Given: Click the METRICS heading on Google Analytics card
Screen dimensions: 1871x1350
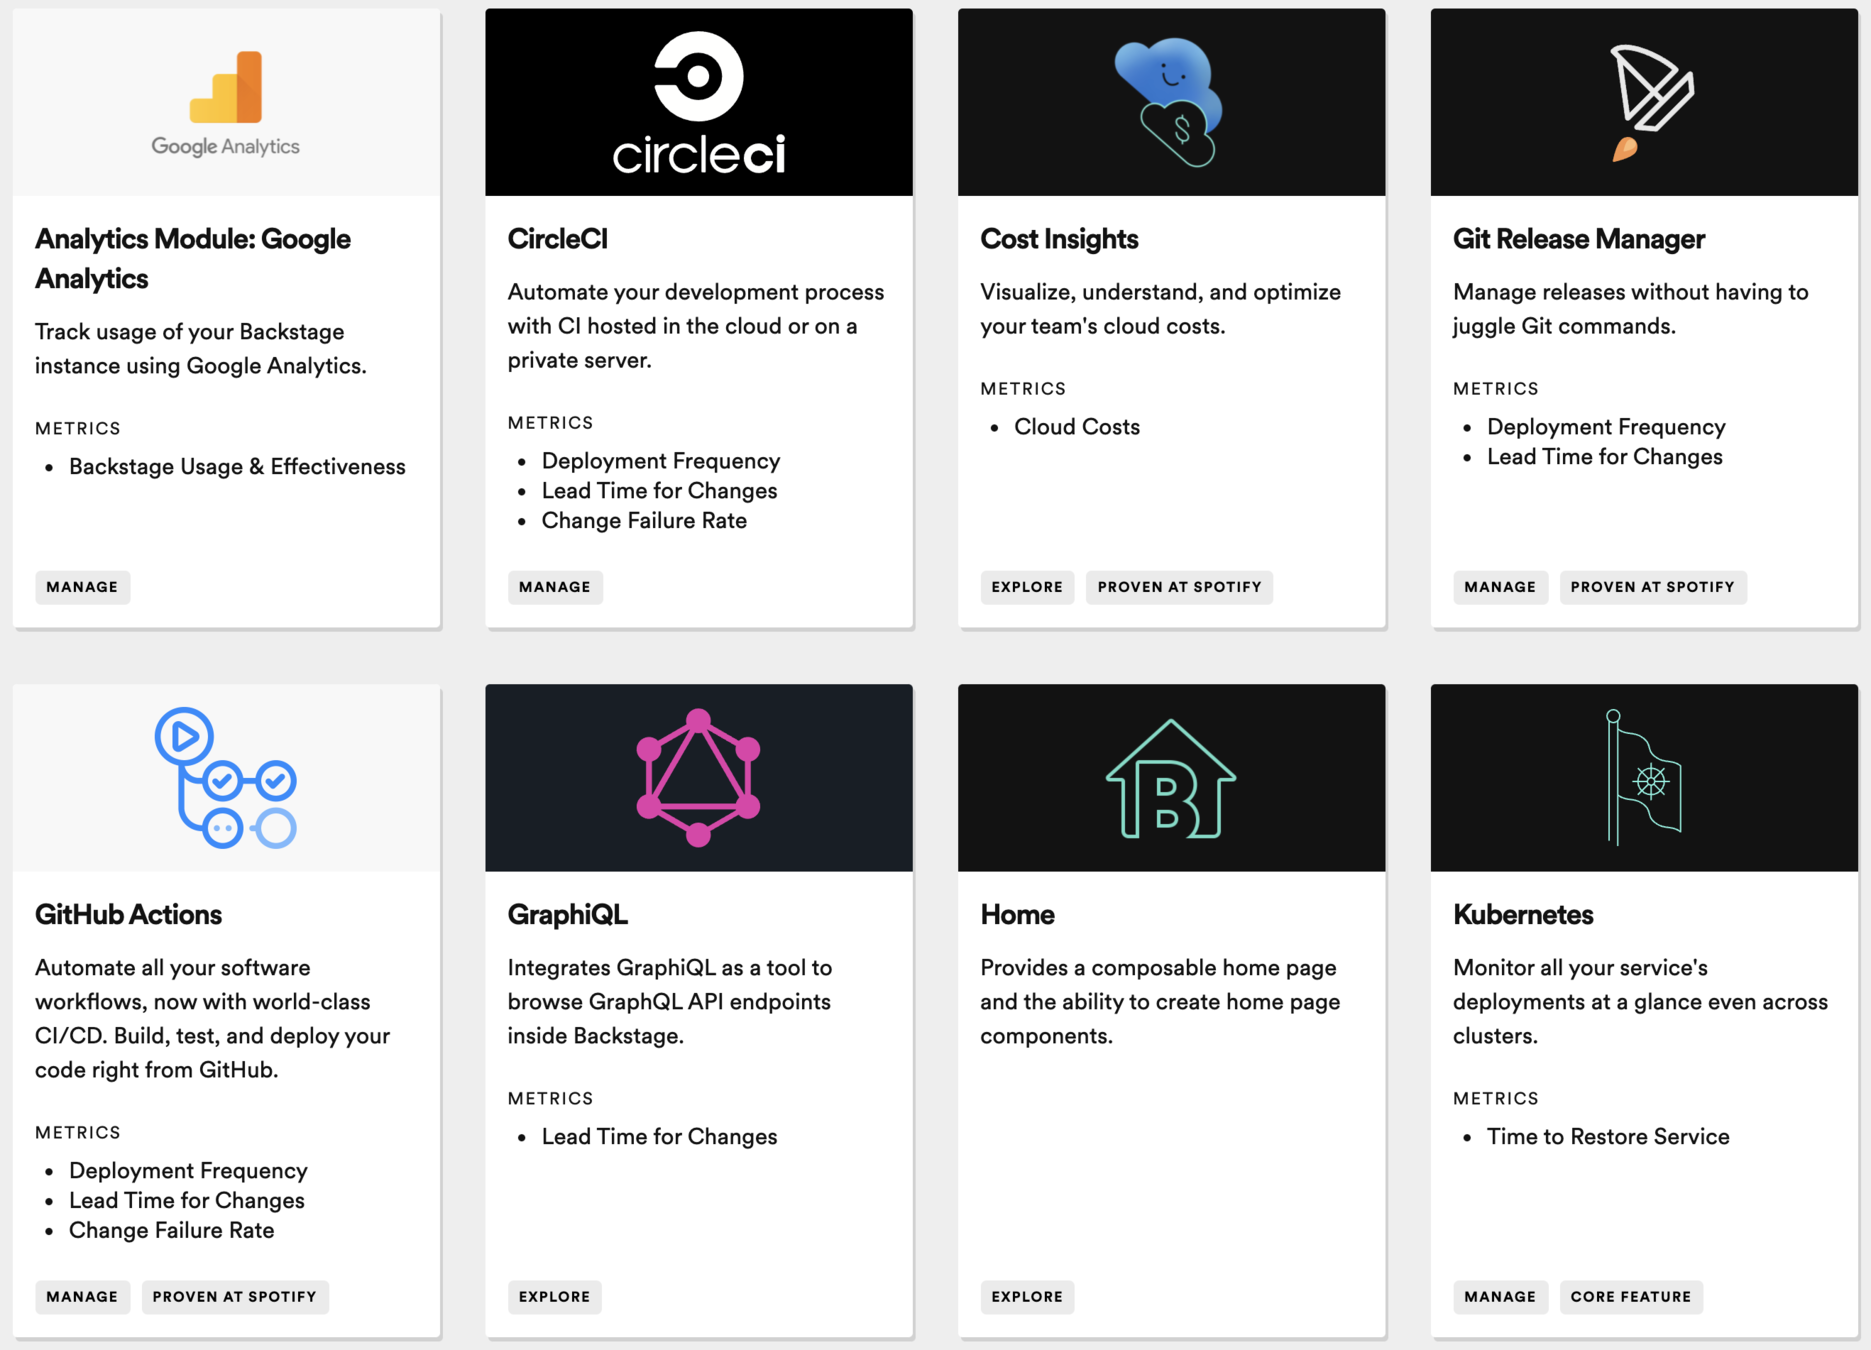Looking at the screenshot, I should 78,429.
